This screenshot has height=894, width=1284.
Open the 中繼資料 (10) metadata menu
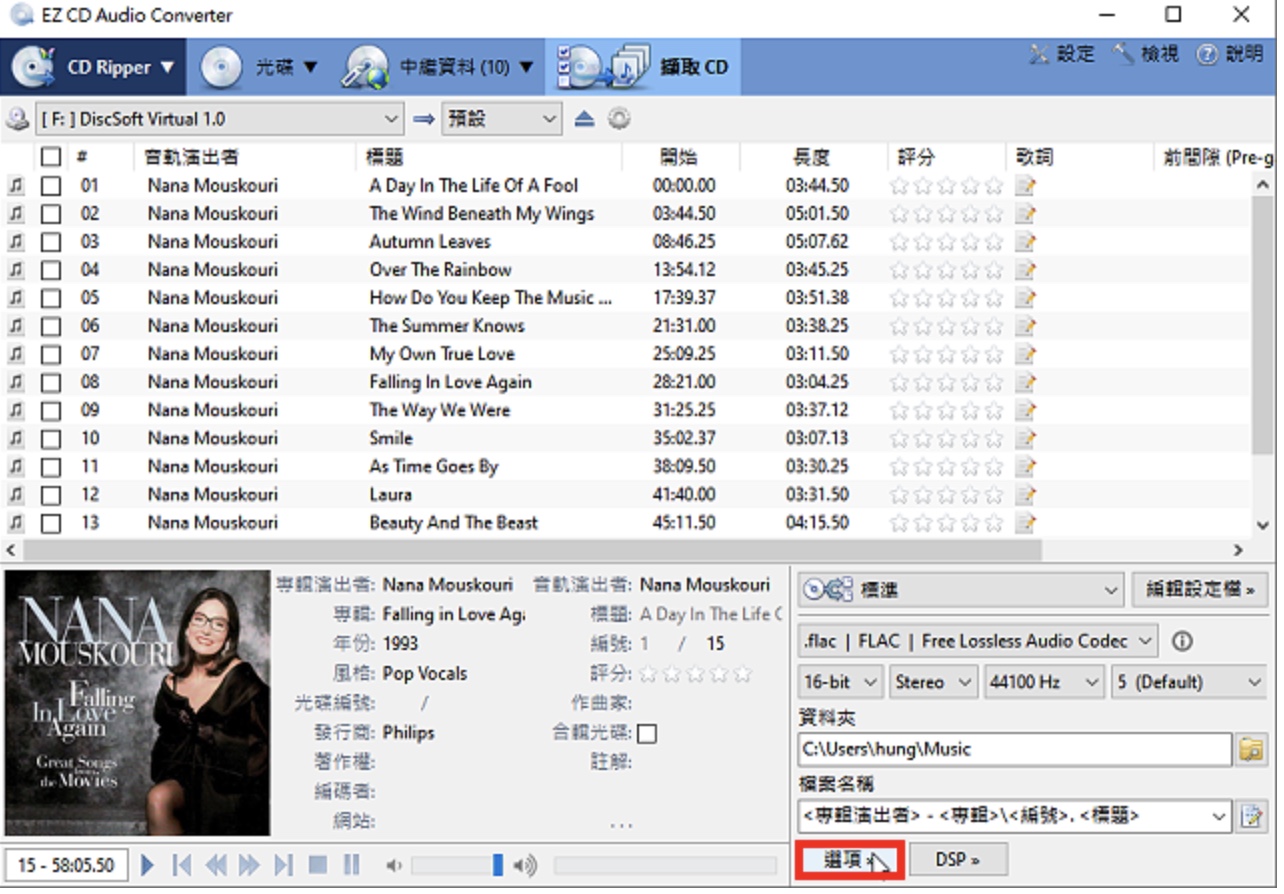pos(437,68)
